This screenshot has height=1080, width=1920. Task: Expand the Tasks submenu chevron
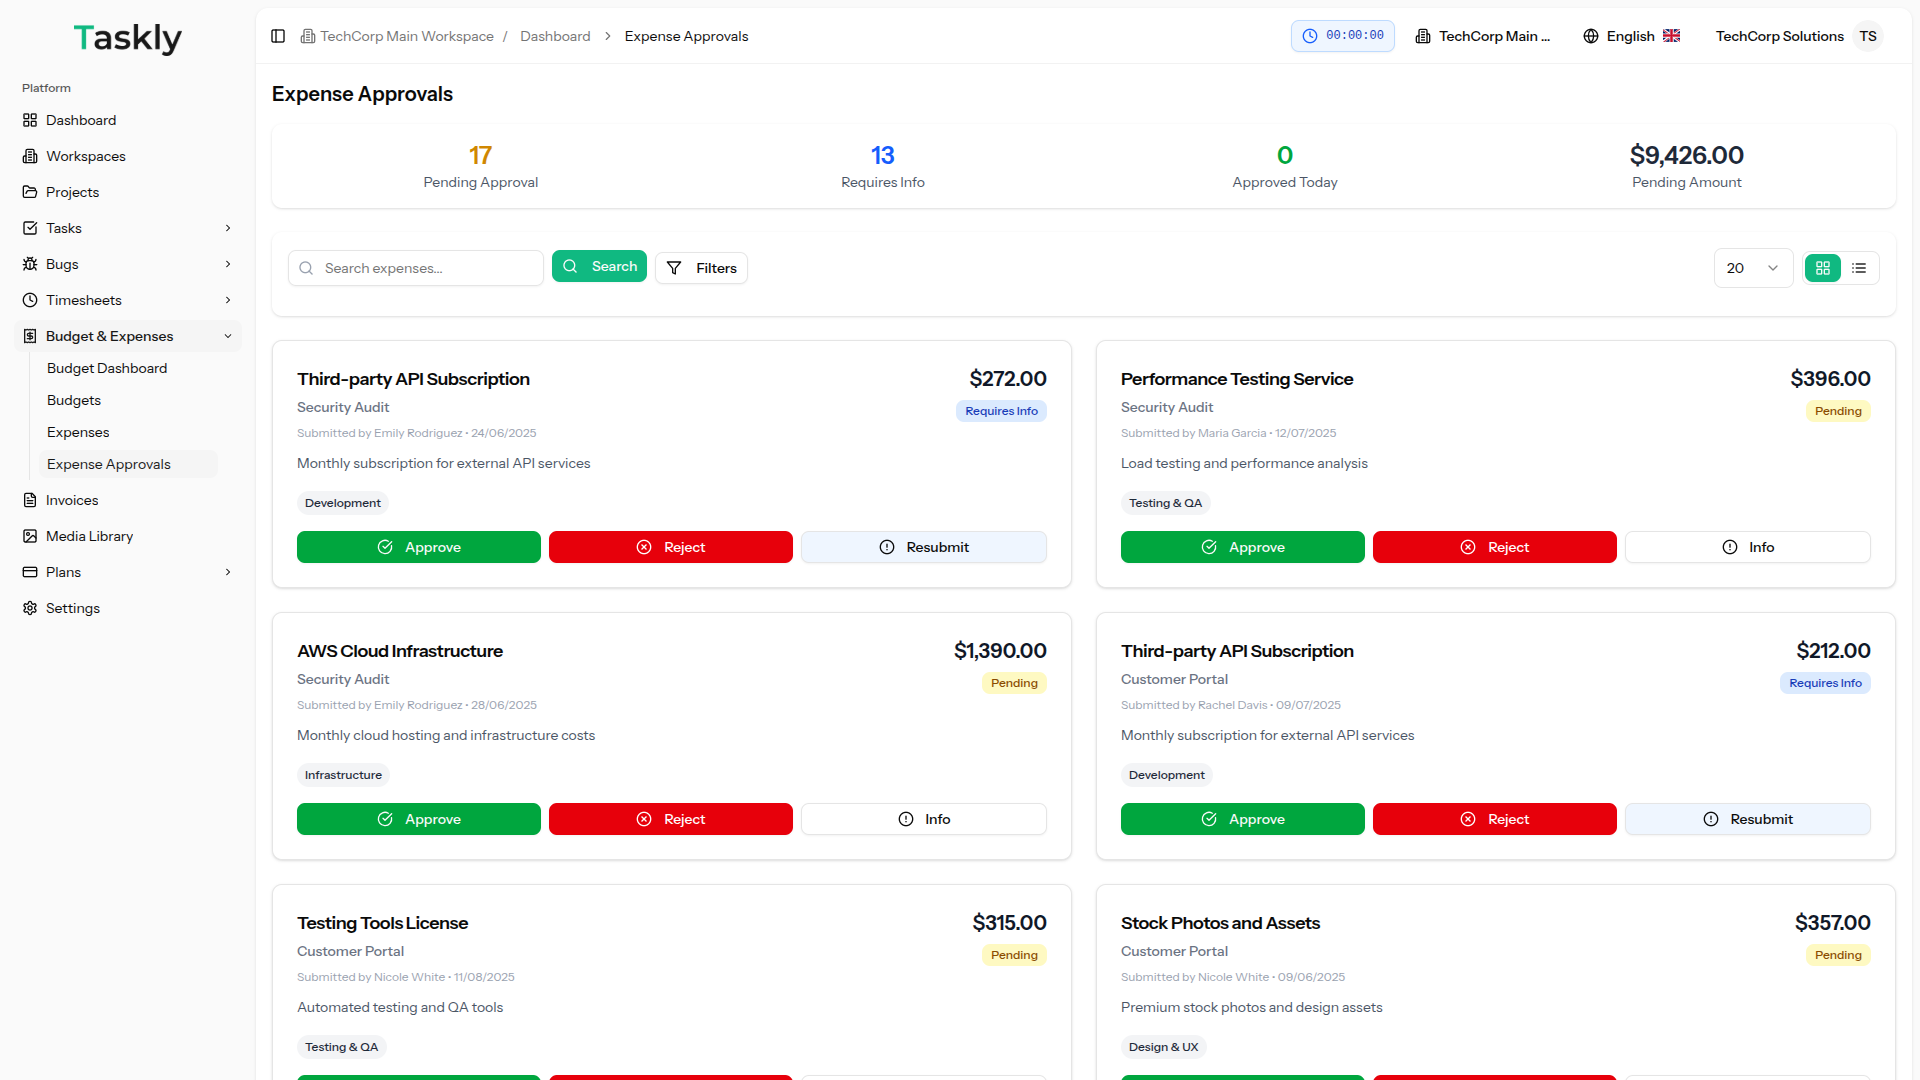click(x=228, y=228)
